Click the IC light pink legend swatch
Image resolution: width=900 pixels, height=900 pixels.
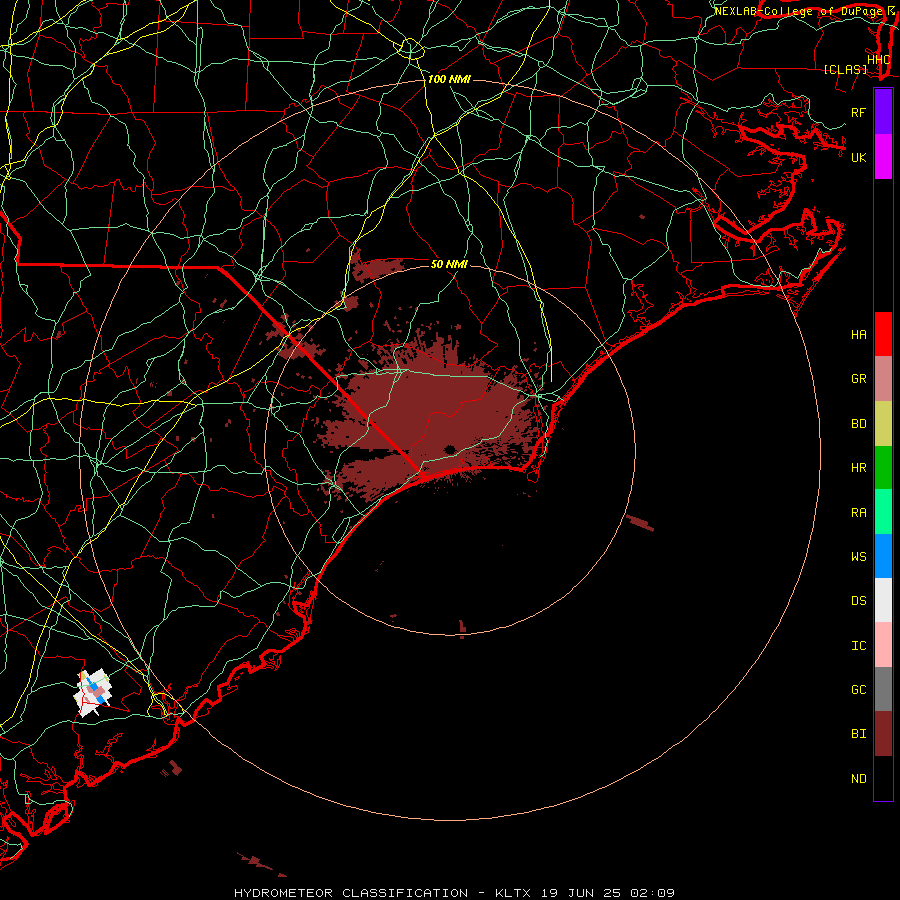coord(883,645)
